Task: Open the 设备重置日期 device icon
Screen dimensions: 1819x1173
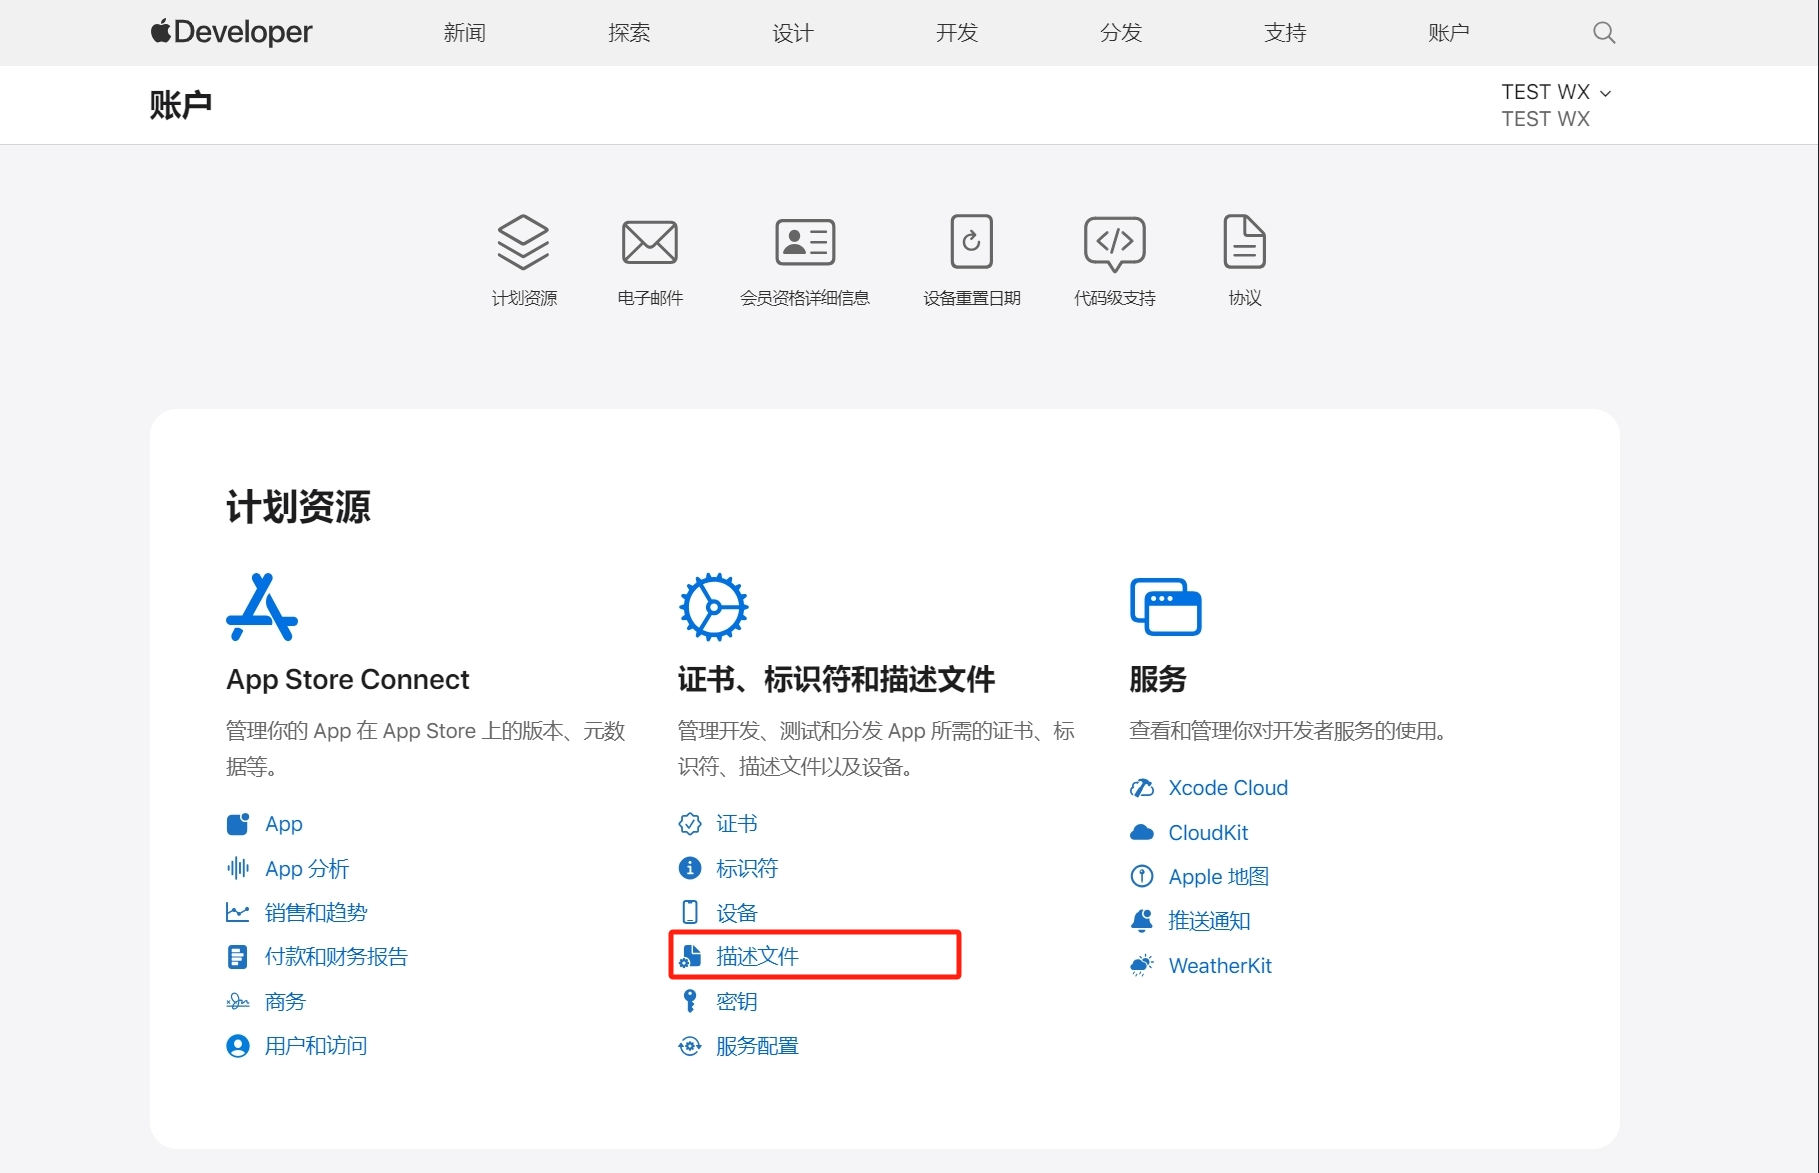Action: click(x=971, y=241)
